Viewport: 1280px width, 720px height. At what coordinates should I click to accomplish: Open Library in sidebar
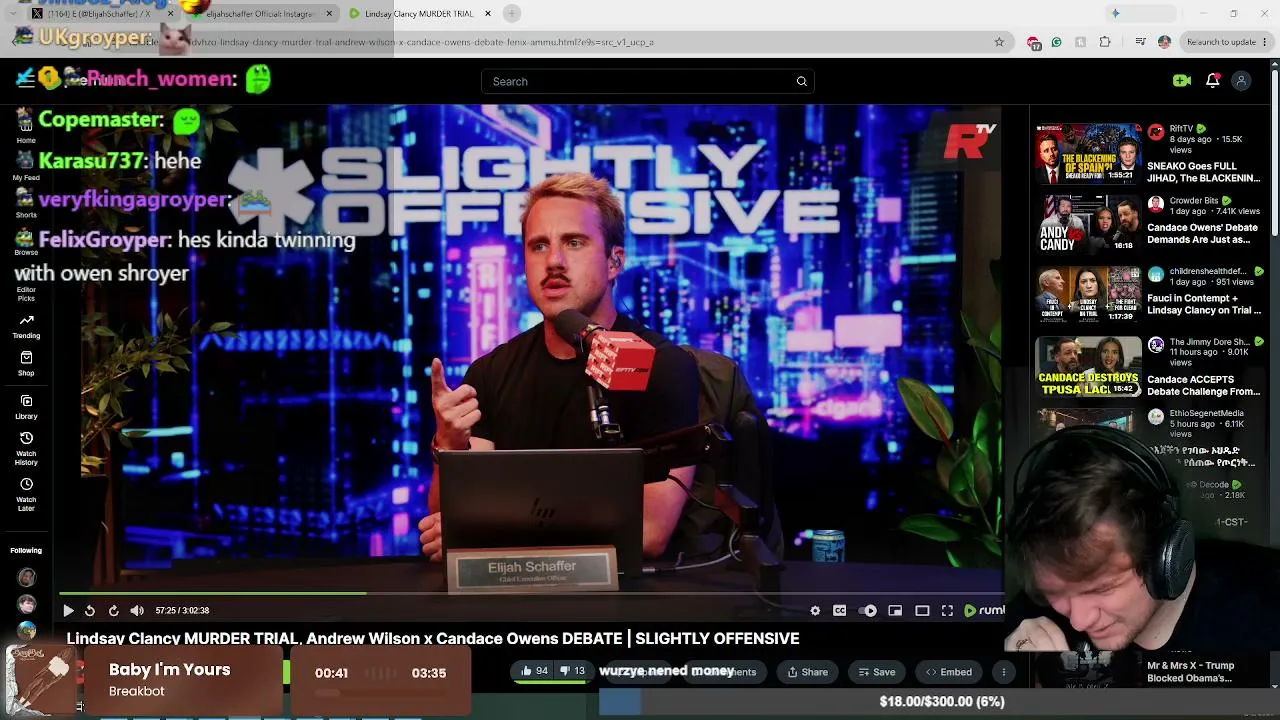[x=26, y=407]
